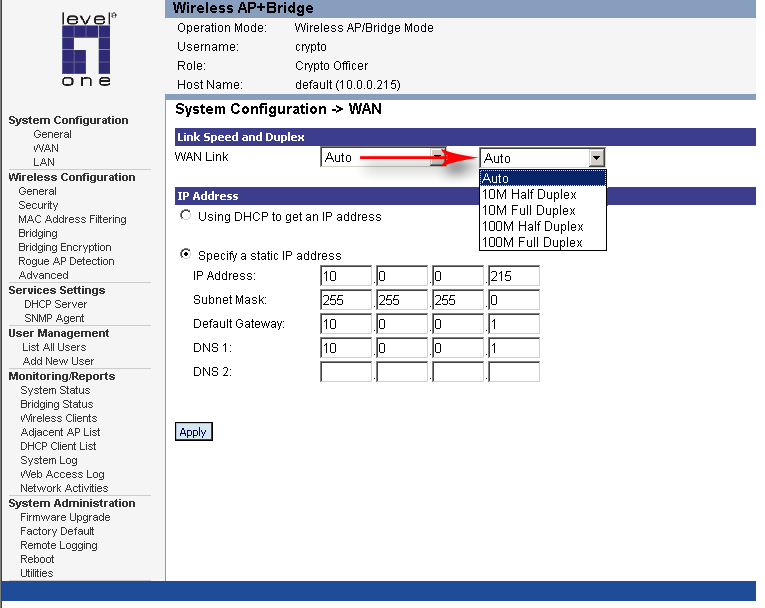View Adjacent AP List
Image resolution: width=765 pixels, height=608 pixels.
pos(60,432)
